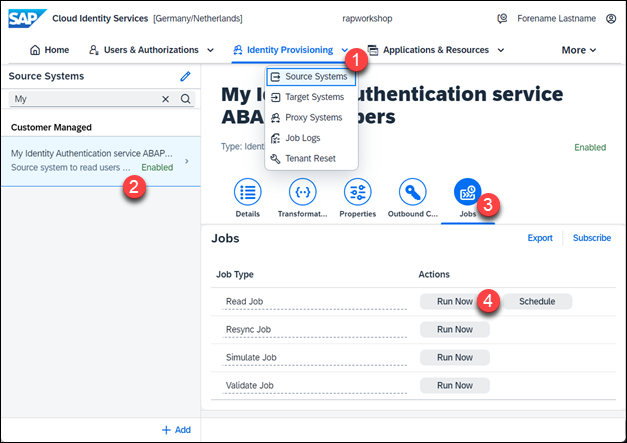
Task: Run the Resync Job now
Action: [455, 329]
